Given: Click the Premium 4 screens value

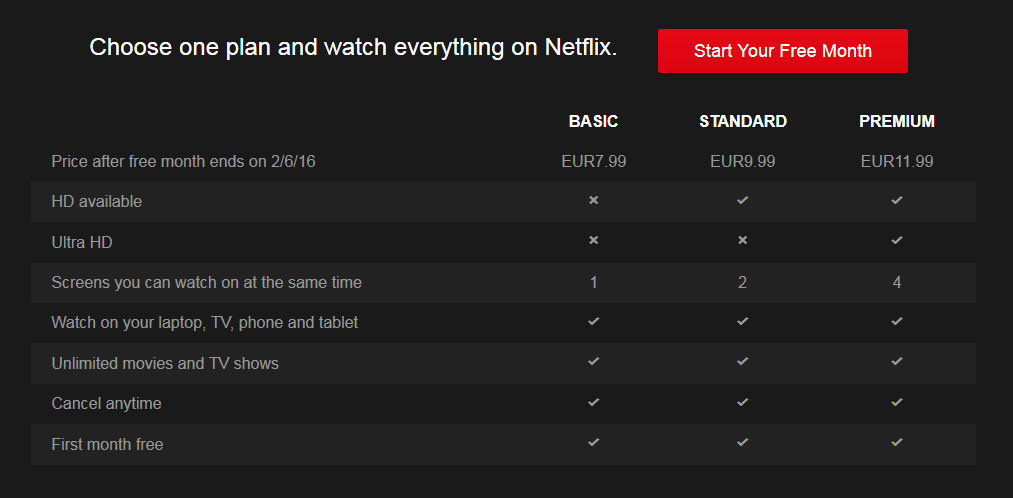Looking at the screenshot, I should click(x=897, y=282).
